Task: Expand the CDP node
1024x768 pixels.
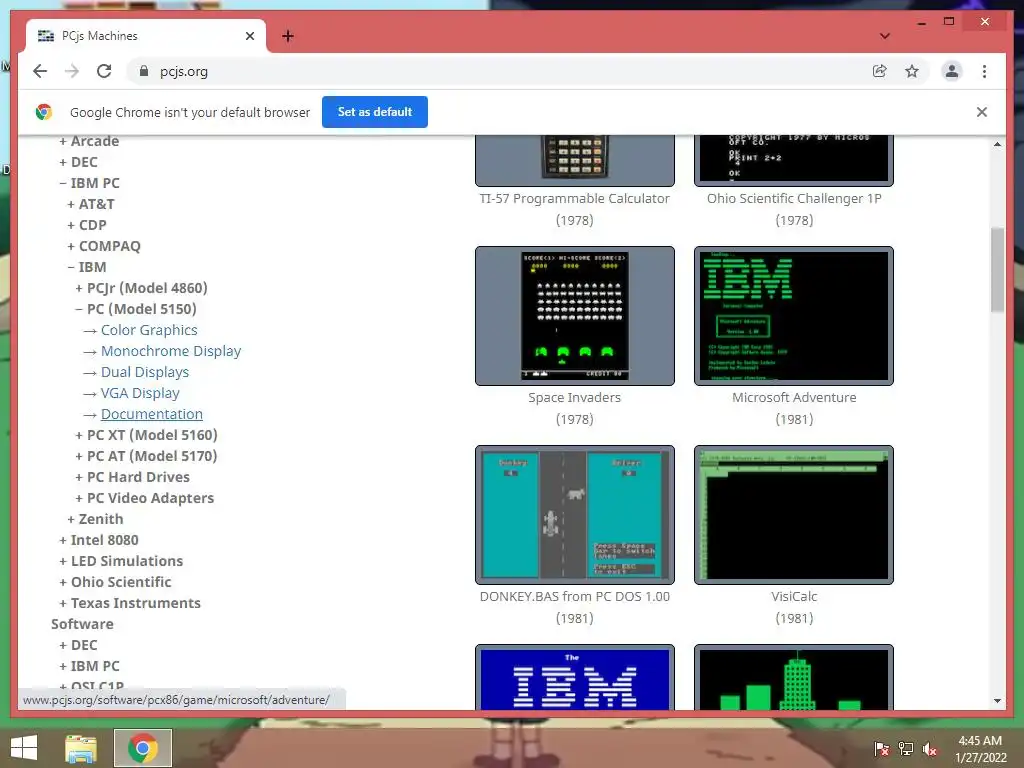Action: 87,225
